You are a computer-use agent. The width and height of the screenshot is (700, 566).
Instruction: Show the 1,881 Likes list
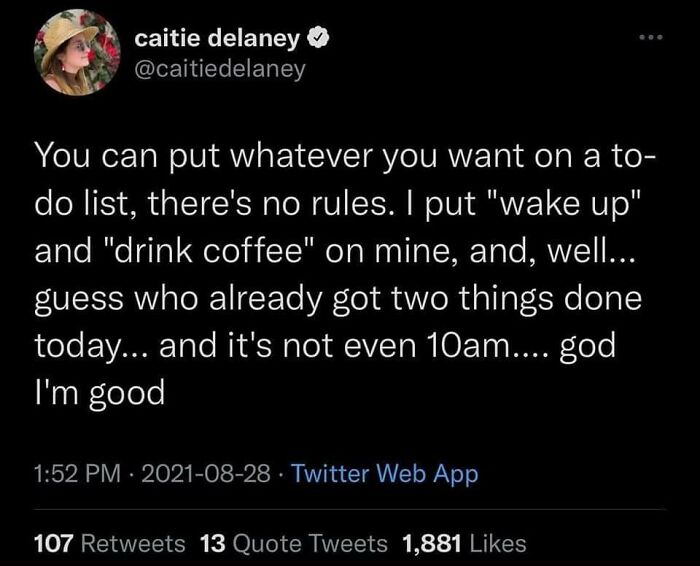coord(463,542)
